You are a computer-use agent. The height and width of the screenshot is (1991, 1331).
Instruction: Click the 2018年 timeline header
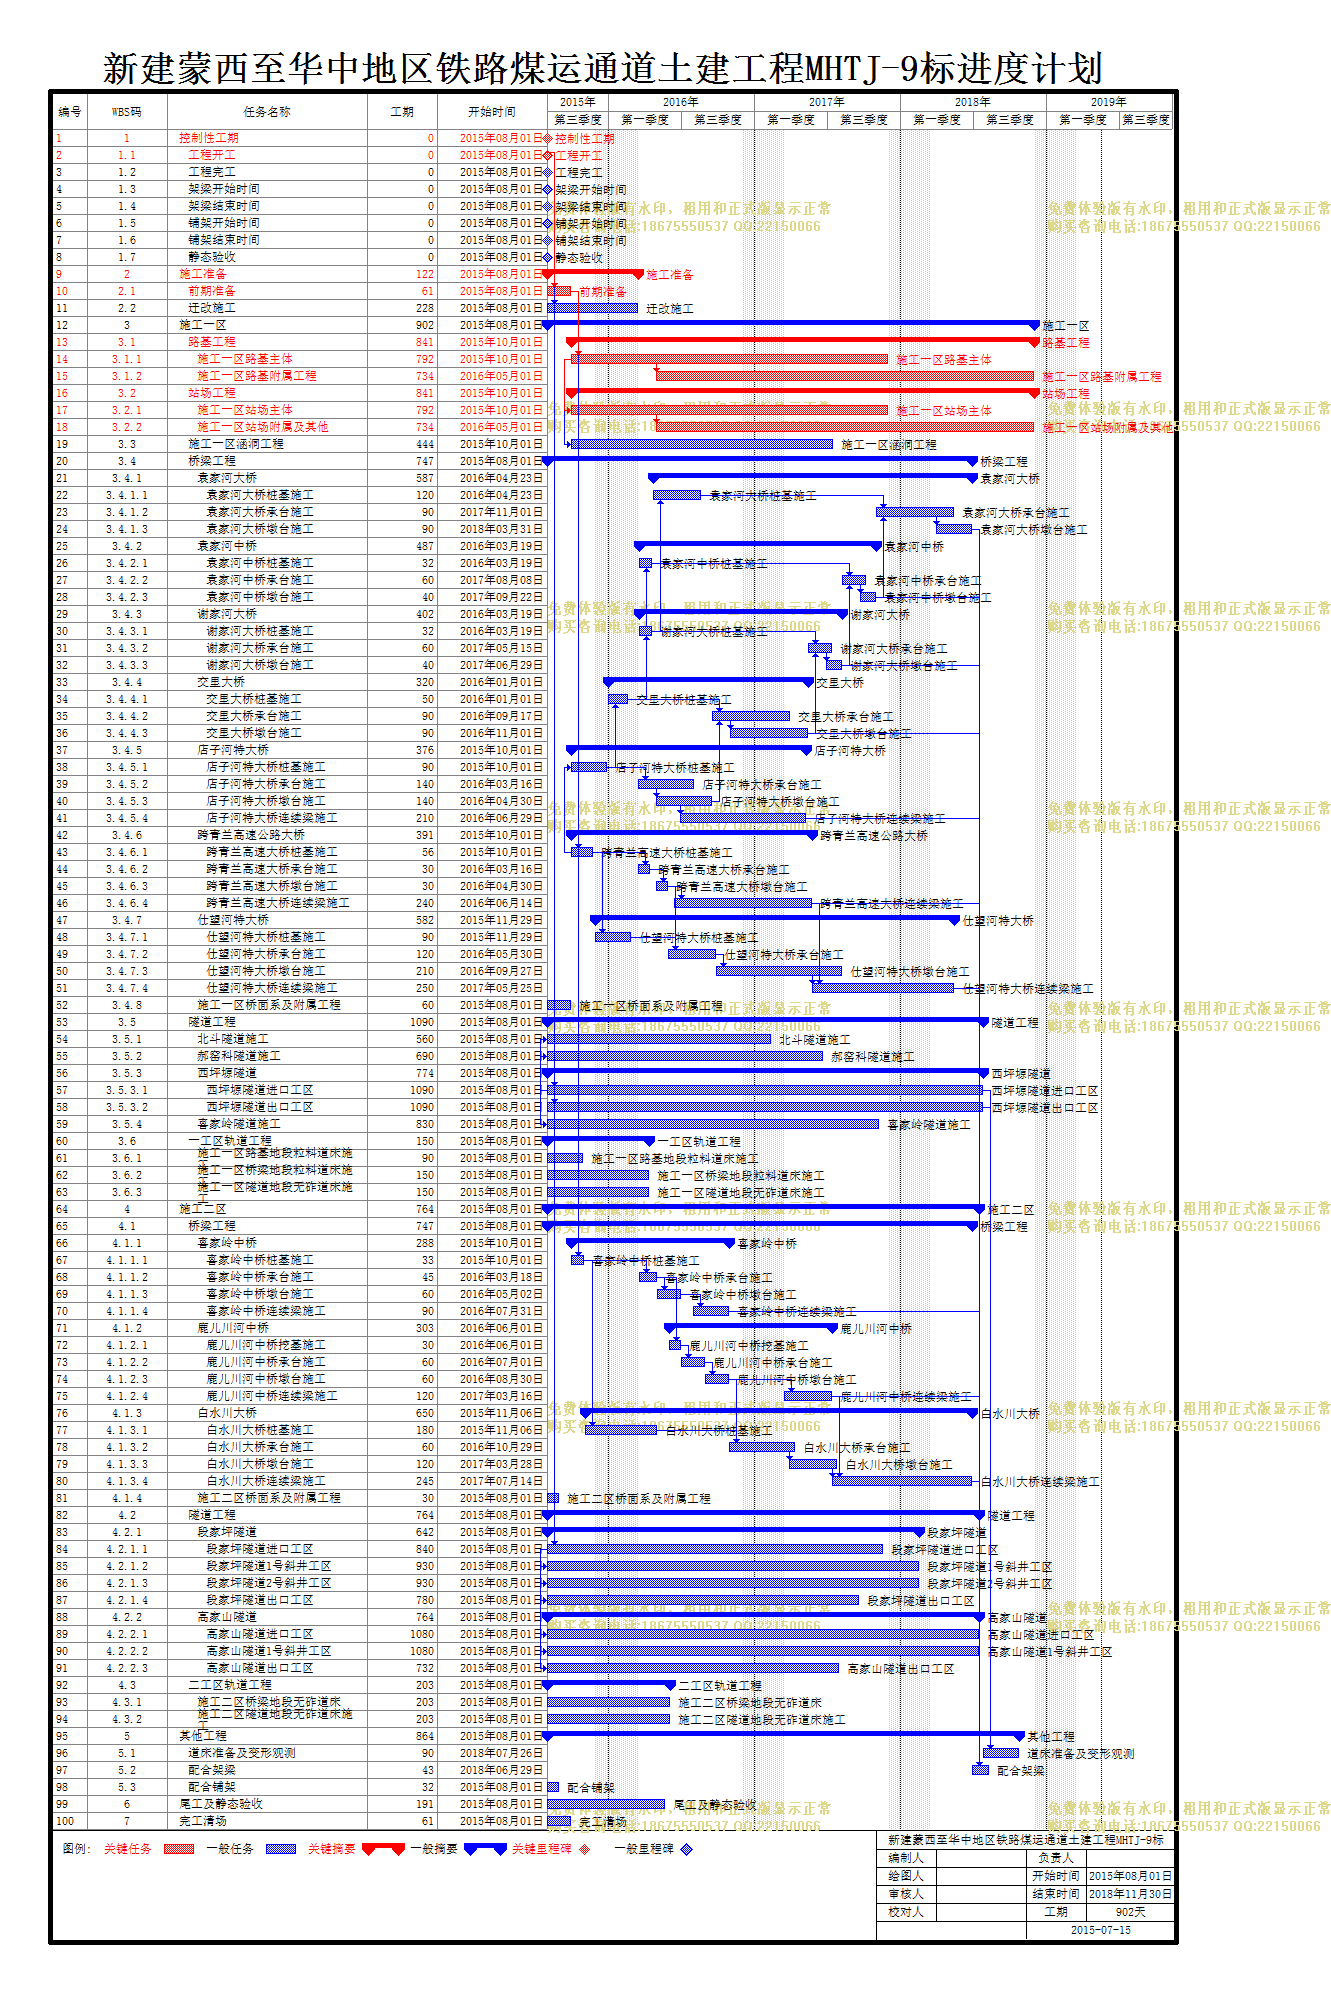pyautogui.click(x=973, y=102)
